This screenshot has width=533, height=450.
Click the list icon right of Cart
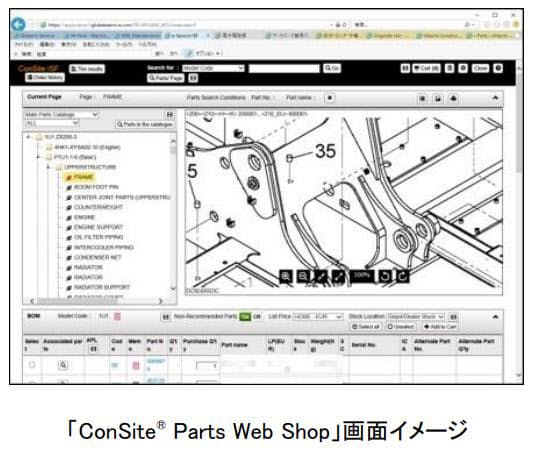[x=449, y=68]
